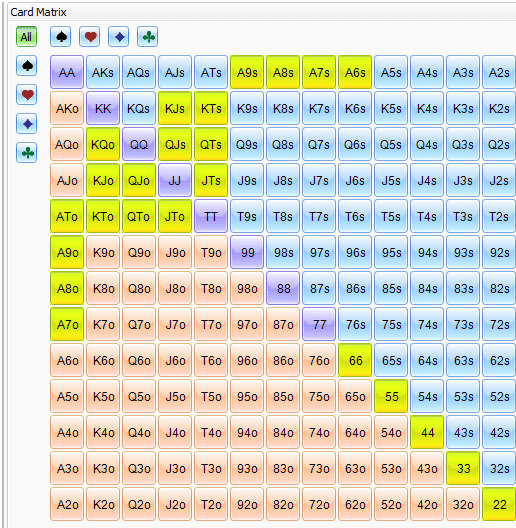Select the 72o offsuit hand cell
Image resolution: width=516 pixels, height=528 pixels.
pos(319,504)
